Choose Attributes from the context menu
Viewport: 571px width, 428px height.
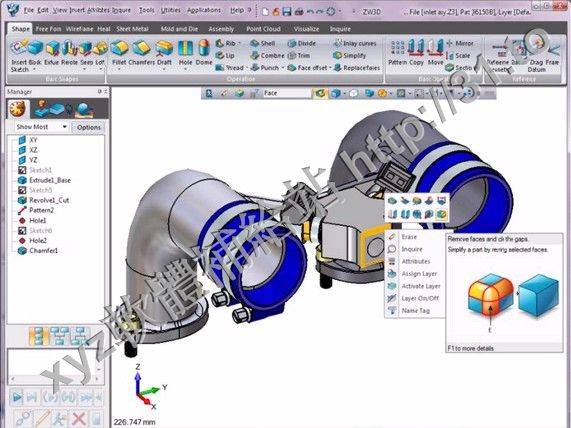(415, 261)
